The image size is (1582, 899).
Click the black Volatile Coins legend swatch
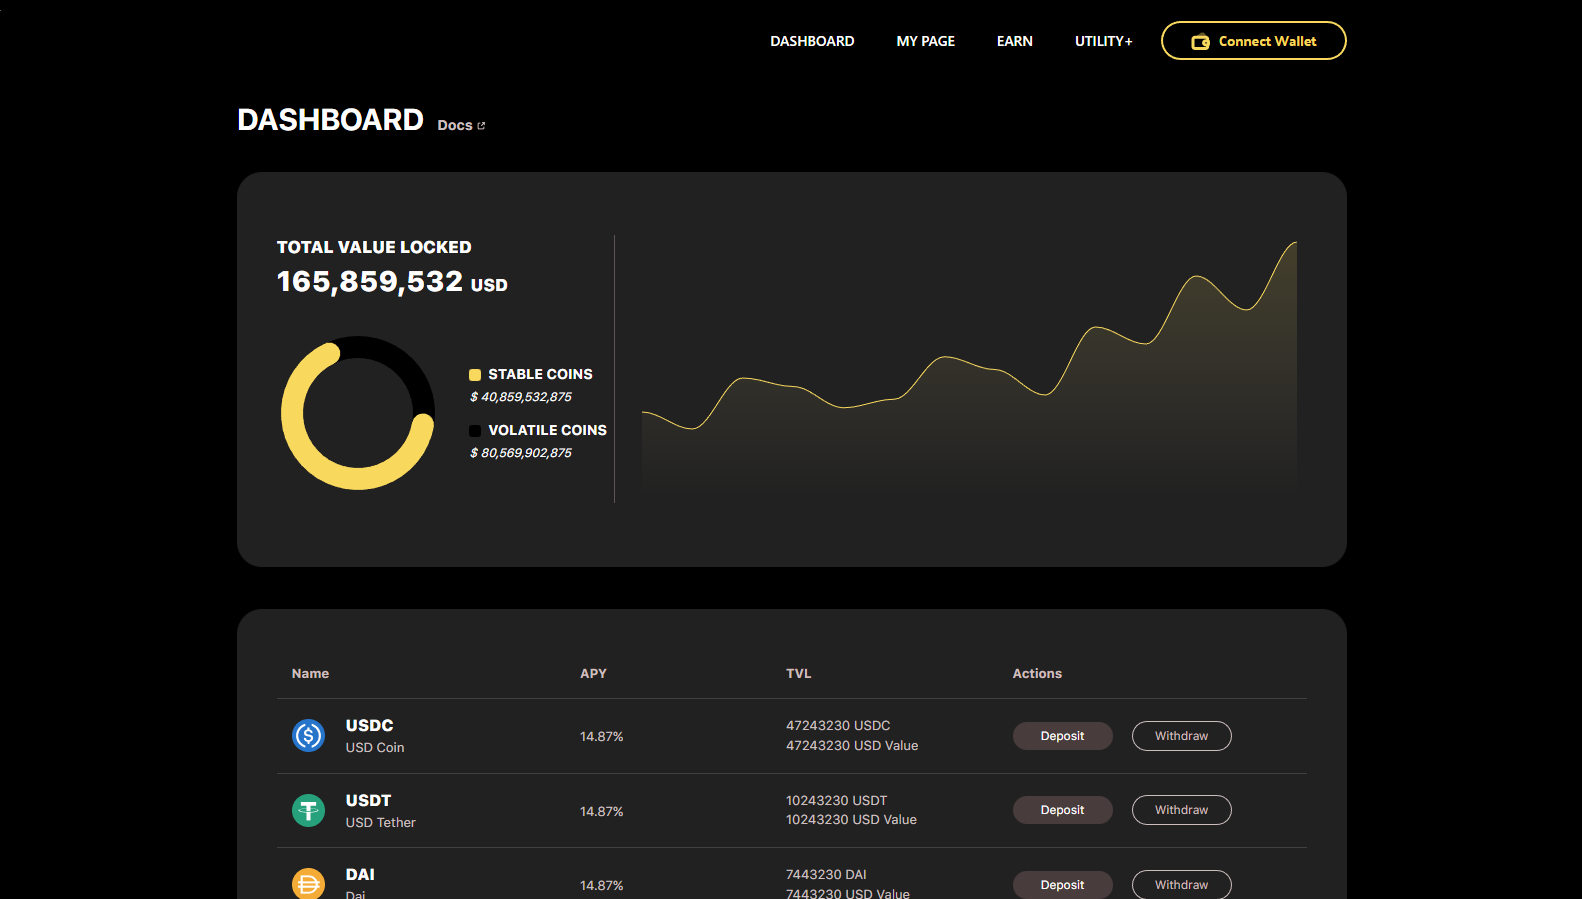(x=475, y=431)
